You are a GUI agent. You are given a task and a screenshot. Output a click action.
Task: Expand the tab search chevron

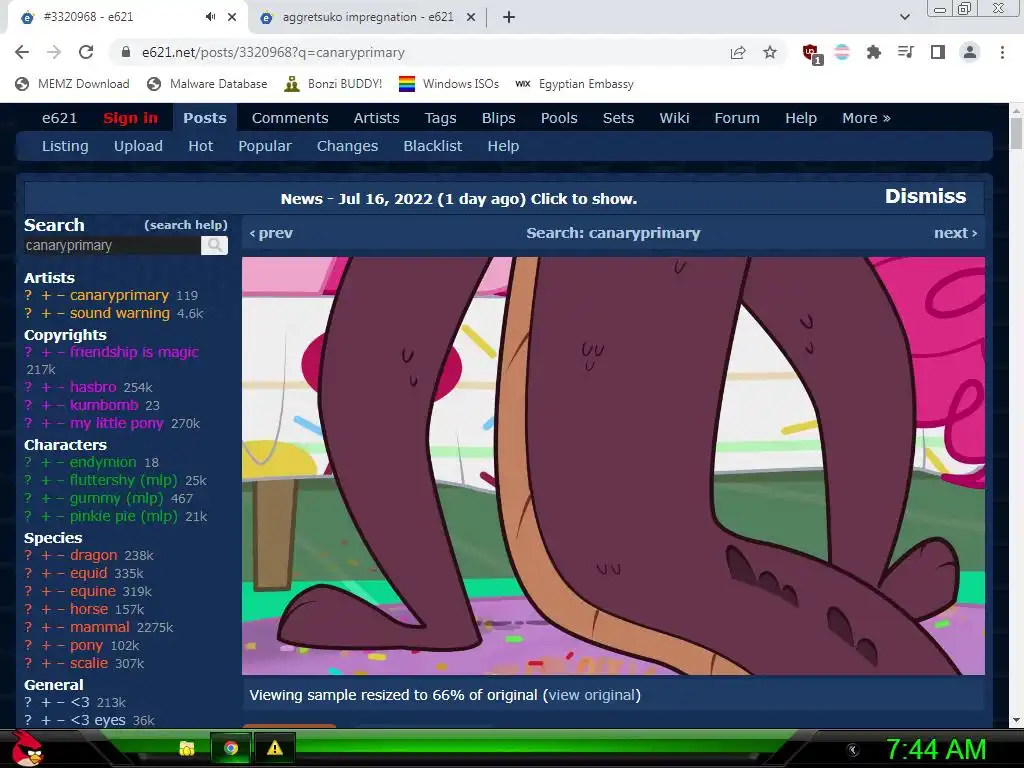coord(904,17)
